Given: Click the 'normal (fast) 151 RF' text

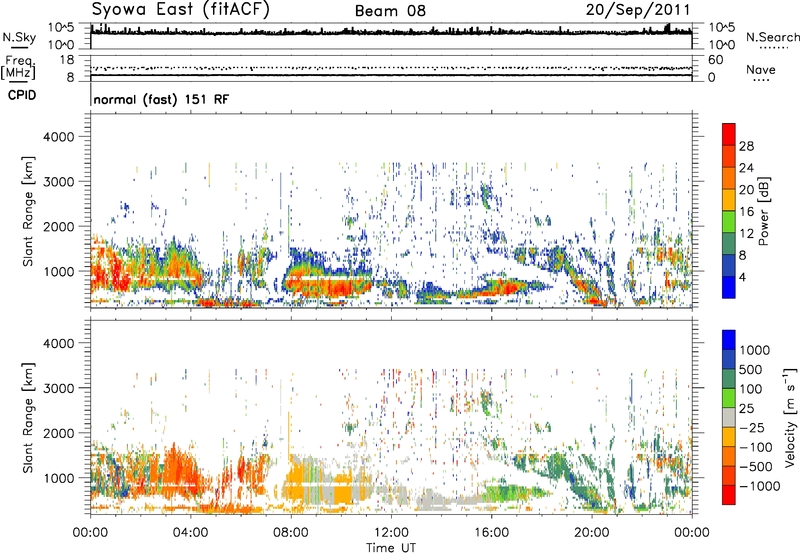Looking at the screenshot, I should click(x=161, y=99).
